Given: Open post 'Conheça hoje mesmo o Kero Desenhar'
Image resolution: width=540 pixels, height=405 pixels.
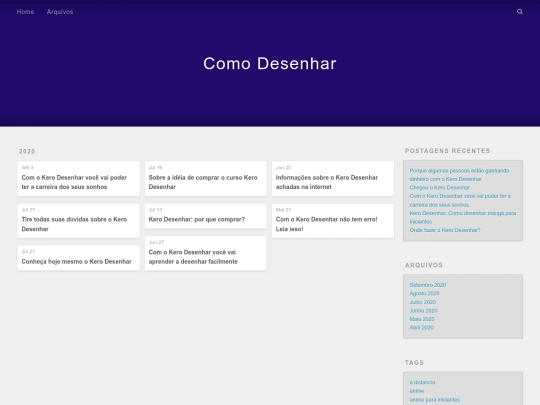Looking at the screenshot, I should [79, 258].
